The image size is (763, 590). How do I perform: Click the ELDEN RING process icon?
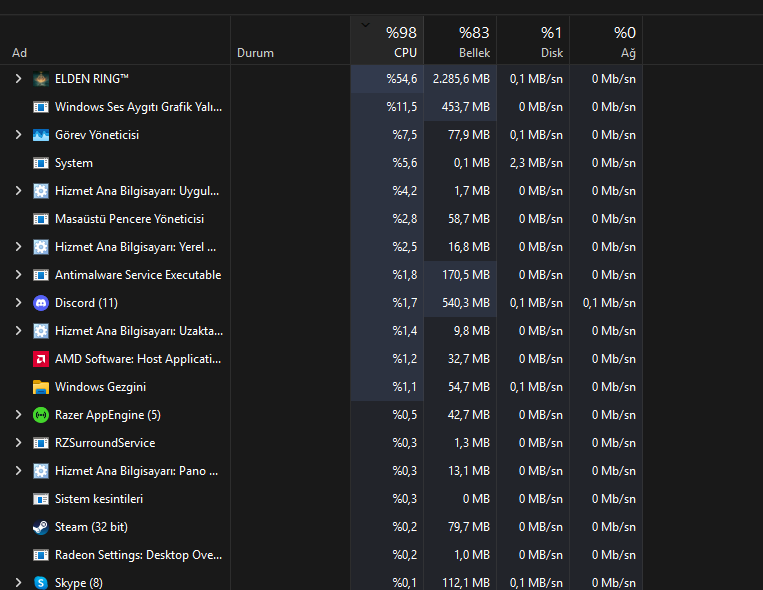pos(41,79)
